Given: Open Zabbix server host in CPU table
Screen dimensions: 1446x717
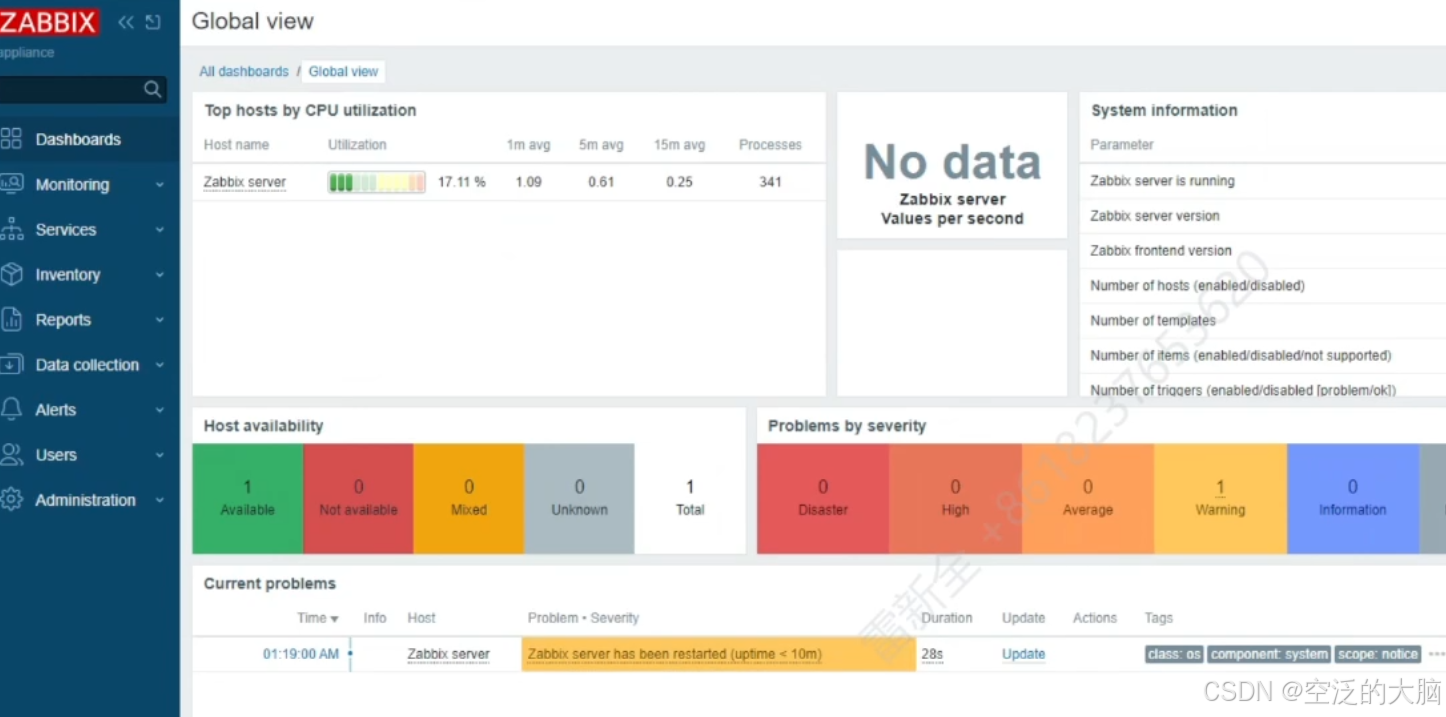Looking at the screenshot, I should (x=245, y=182).
